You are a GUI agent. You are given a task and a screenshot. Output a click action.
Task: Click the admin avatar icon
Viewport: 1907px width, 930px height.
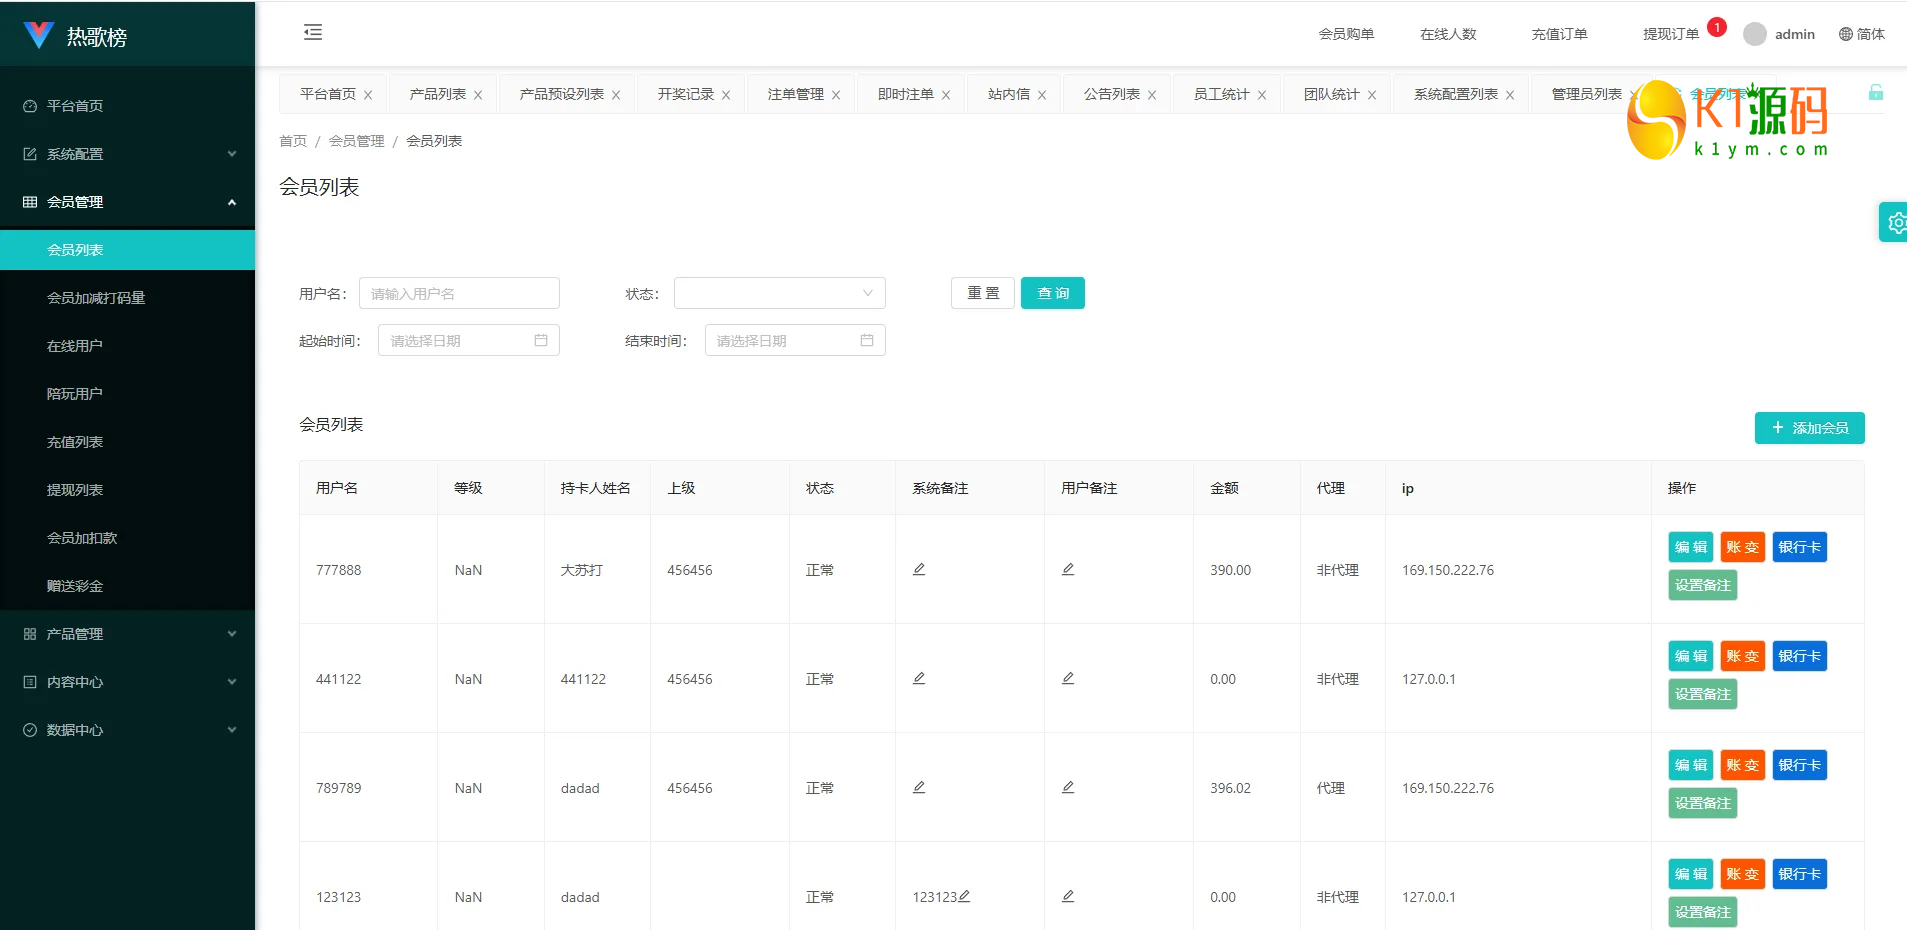tap(1754, 34)
